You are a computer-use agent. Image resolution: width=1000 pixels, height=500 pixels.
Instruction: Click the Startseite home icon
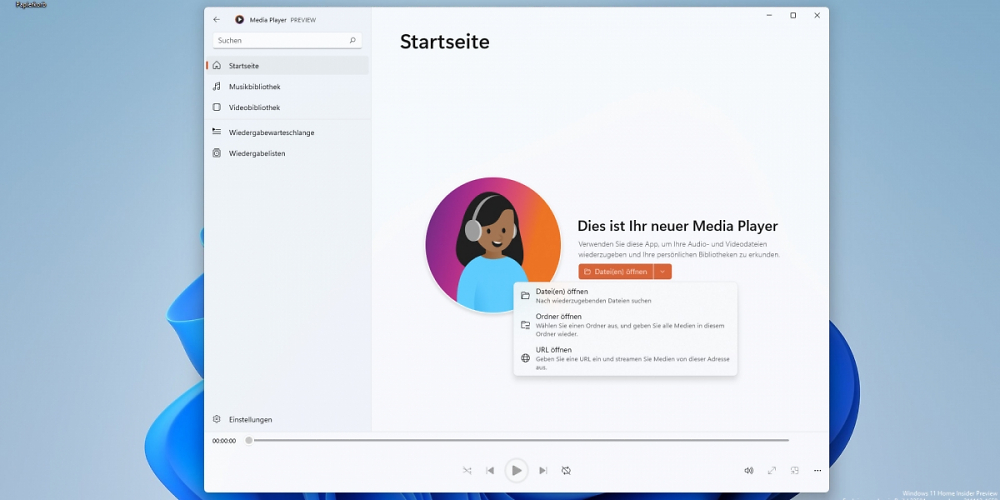[217, 66]
